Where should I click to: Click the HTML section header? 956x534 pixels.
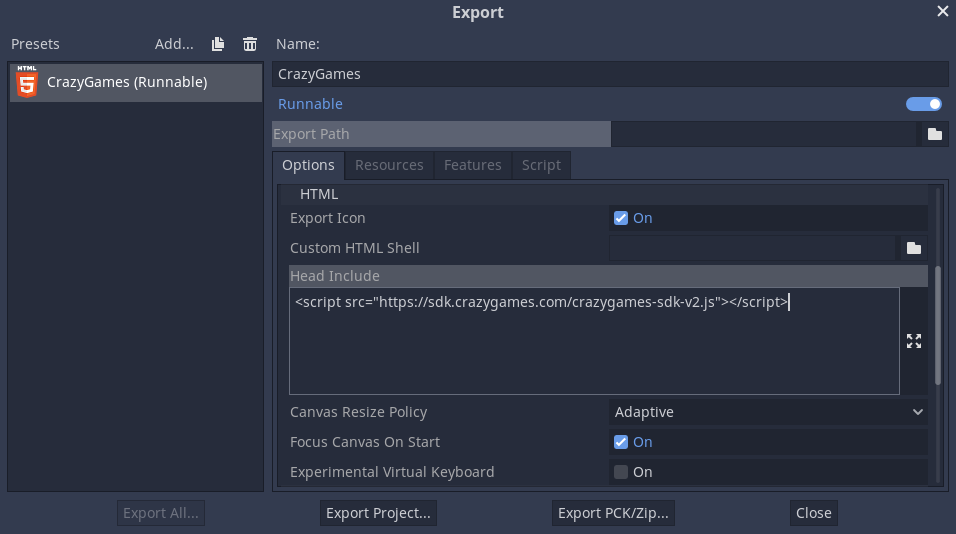319,194
